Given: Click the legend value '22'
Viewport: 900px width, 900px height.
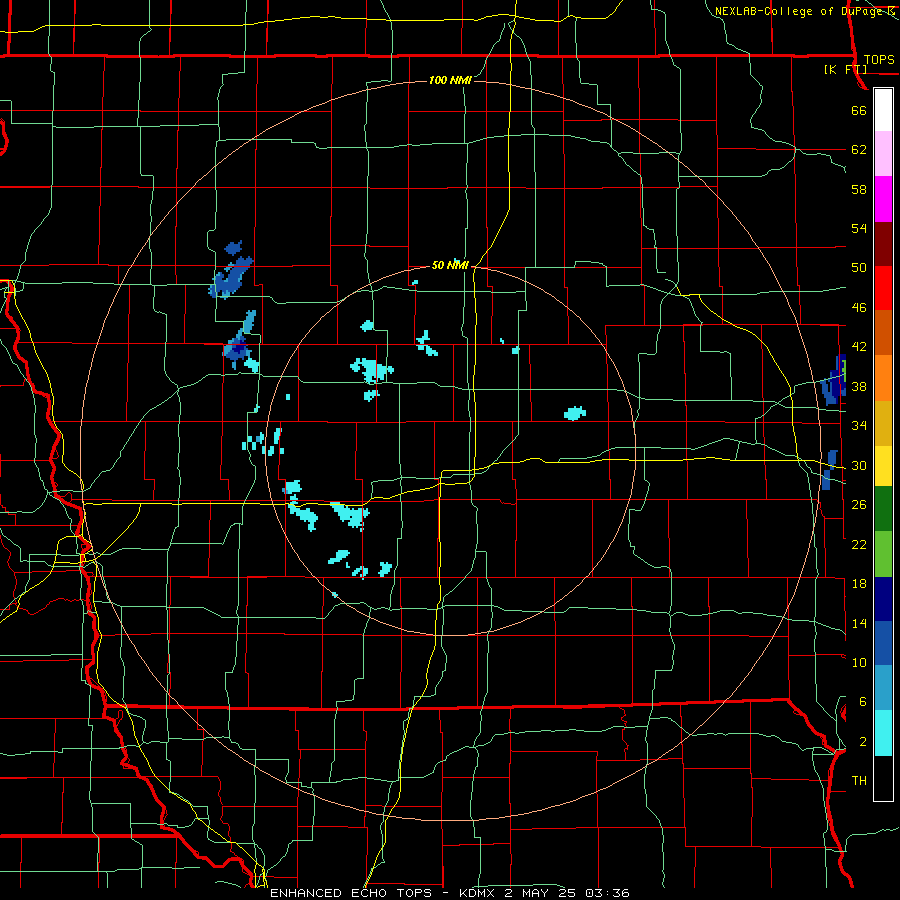Looking at the screenshot, I should 859,544.
